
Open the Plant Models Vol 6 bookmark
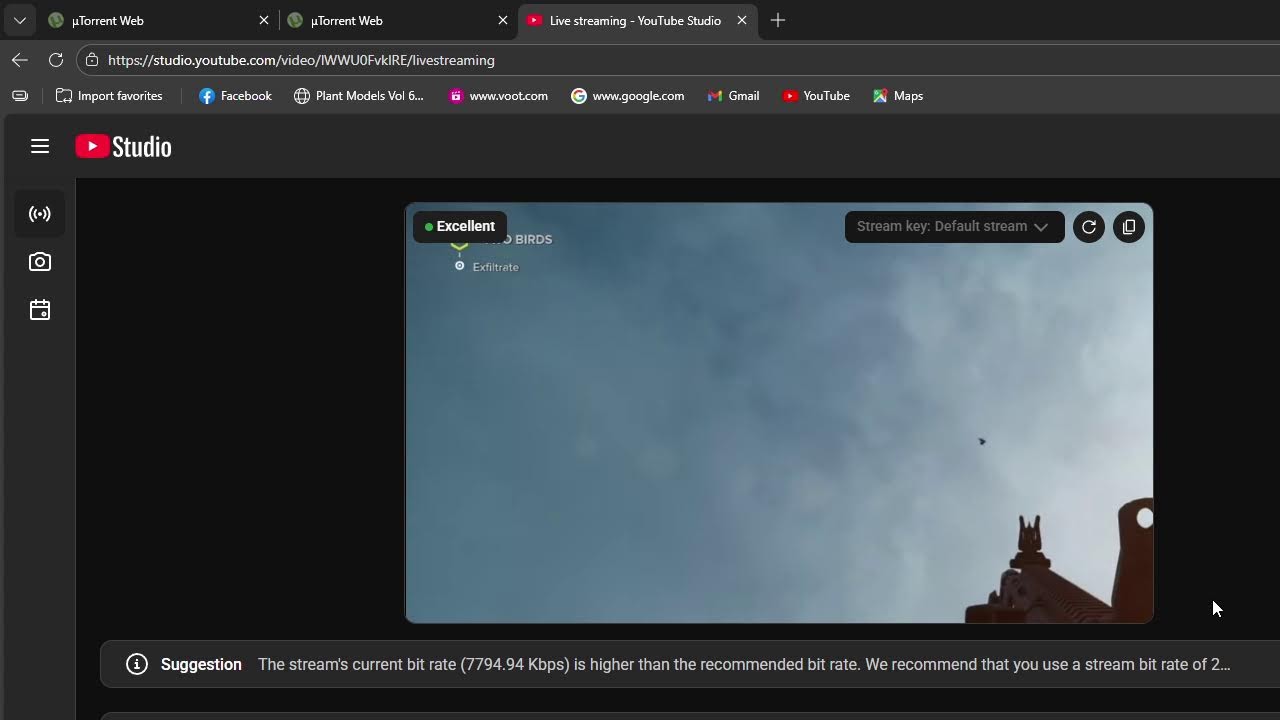[359, 96]
